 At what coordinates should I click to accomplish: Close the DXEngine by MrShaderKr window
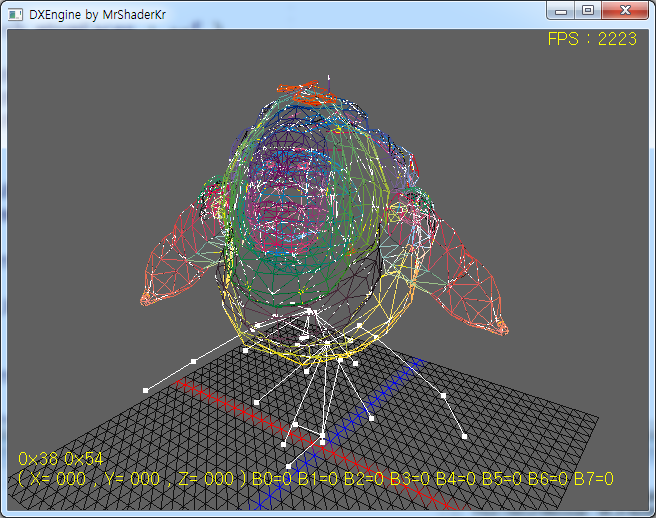pos(625,10)
